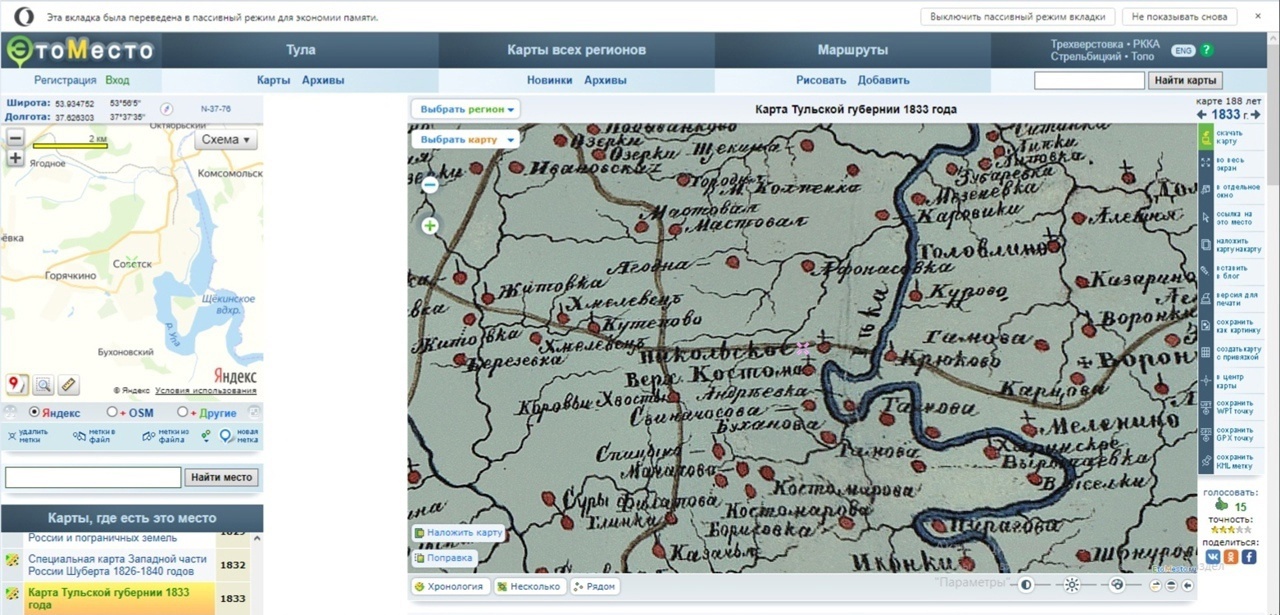The height and width of the screenshot is (615, 1280).
Task: Open the Карты всех регионов tab
Action: pyautogui.click(x=576, y=50)
